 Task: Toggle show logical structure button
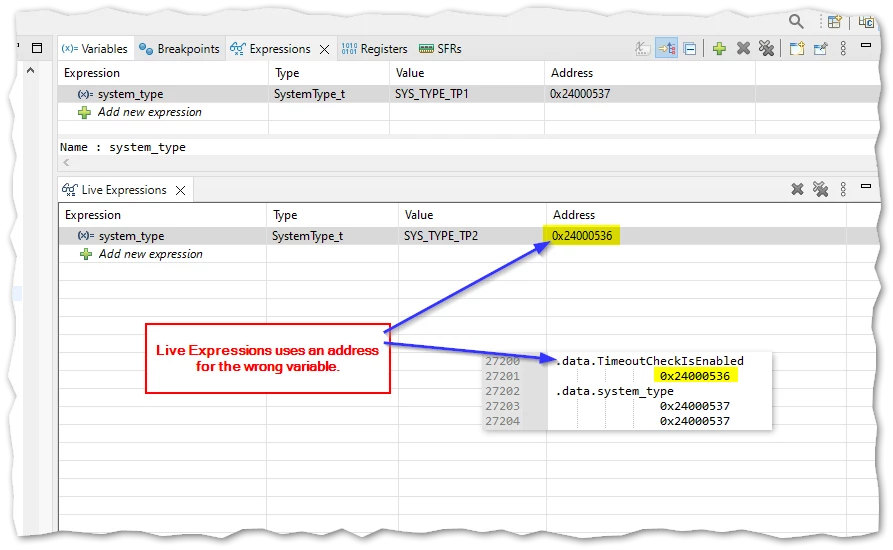click(667, 49)
